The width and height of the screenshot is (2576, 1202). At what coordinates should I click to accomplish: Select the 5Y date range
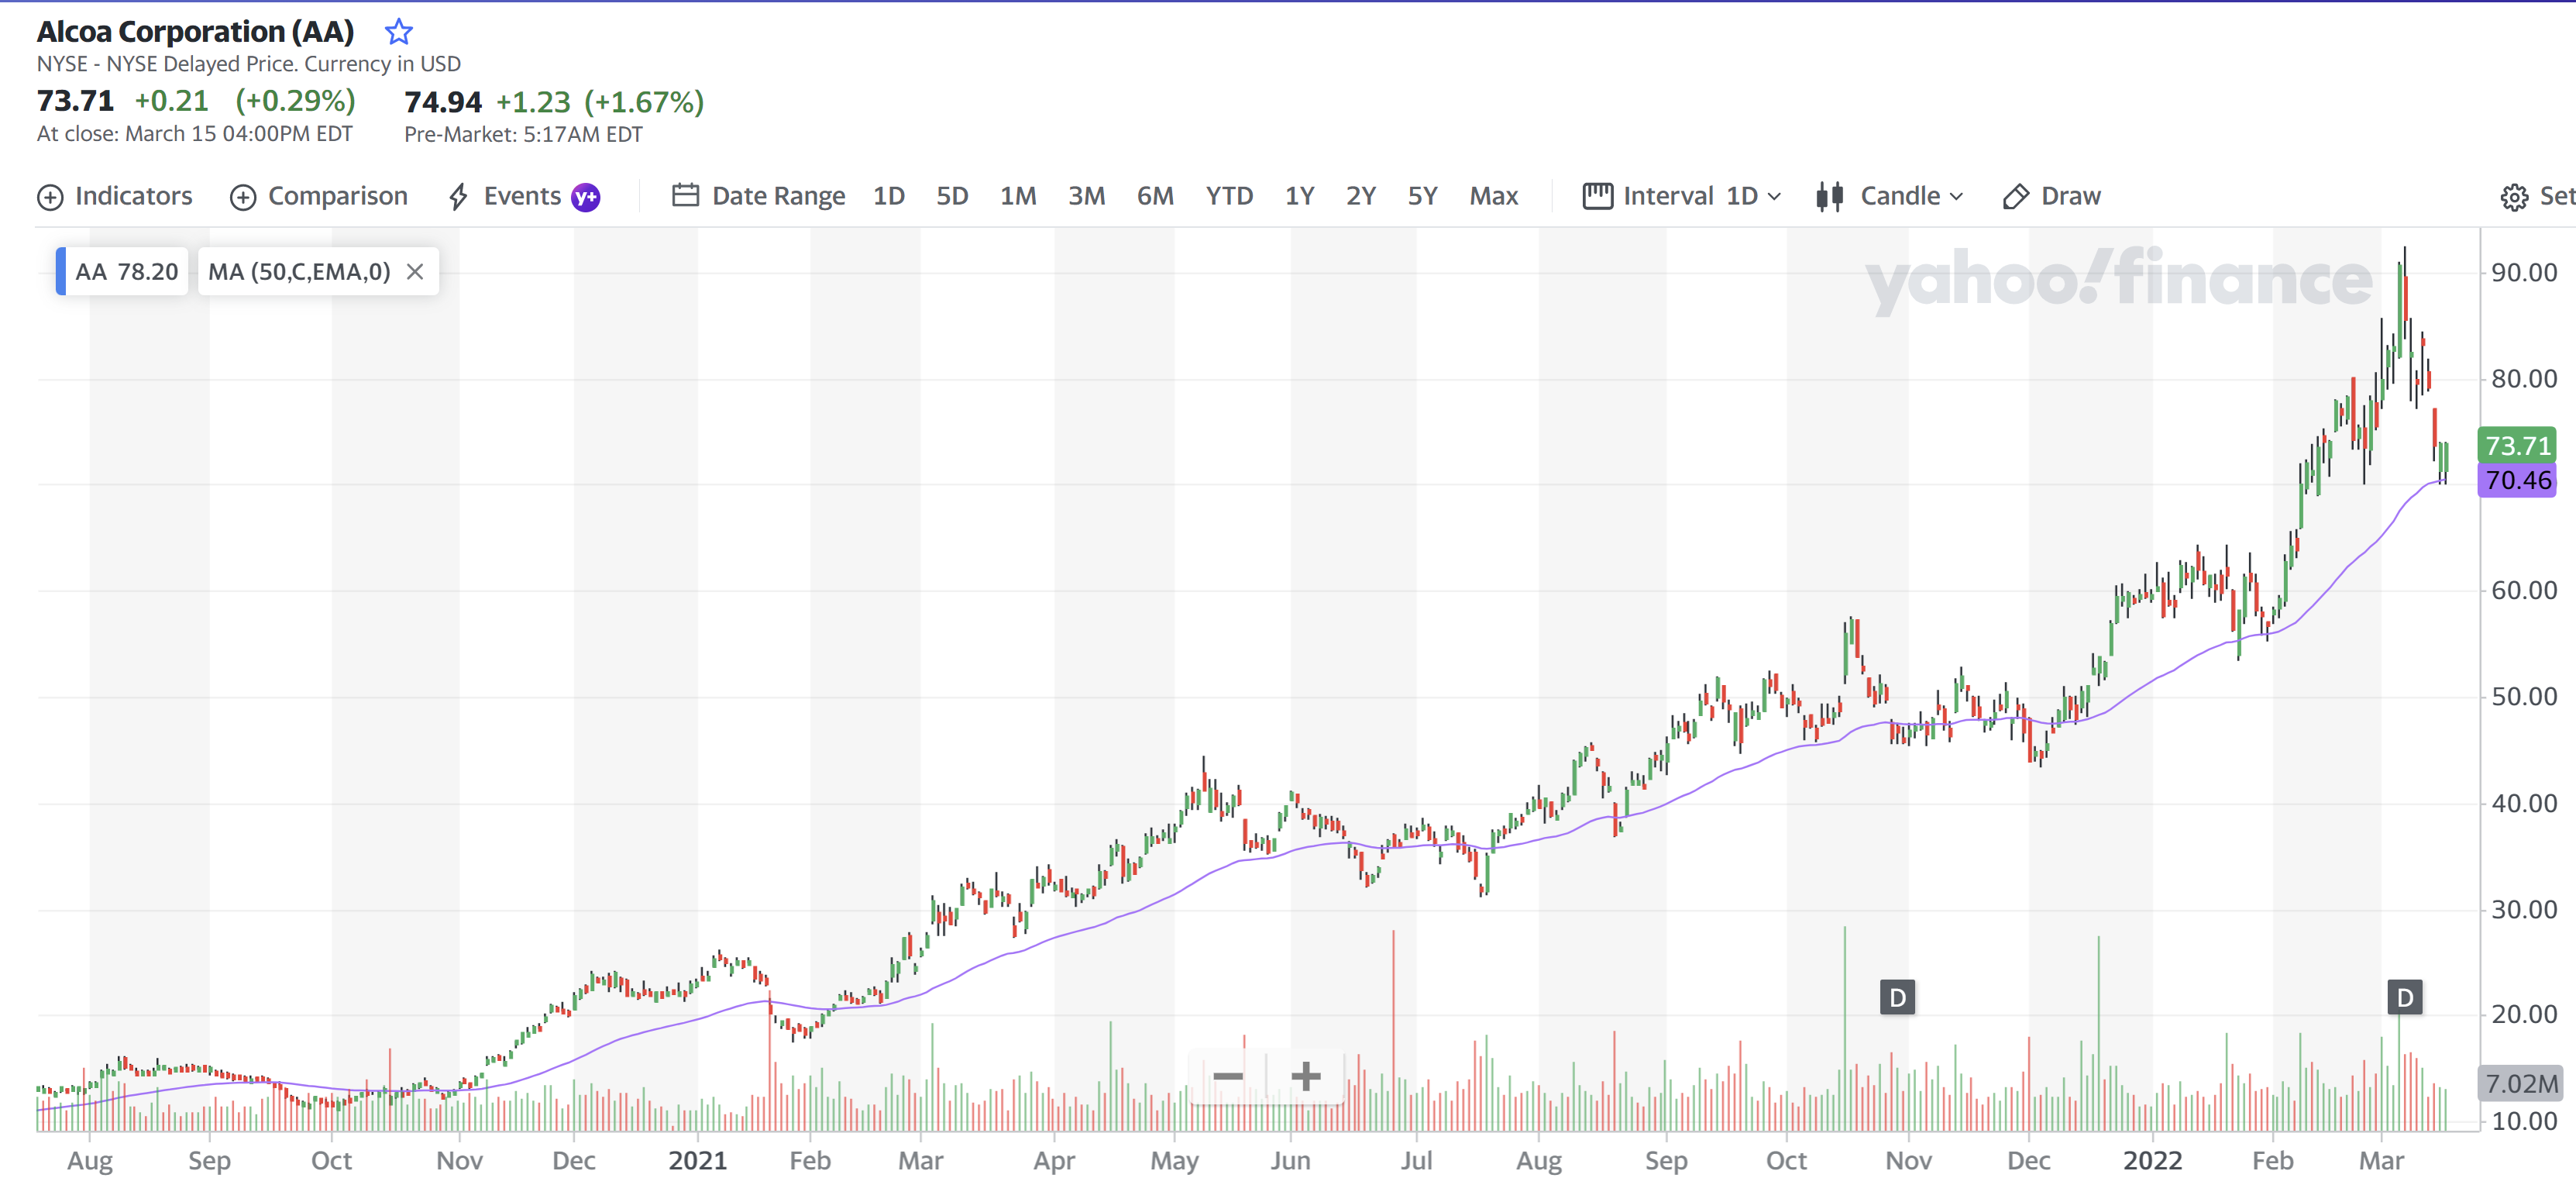[x=1422, y=196]
